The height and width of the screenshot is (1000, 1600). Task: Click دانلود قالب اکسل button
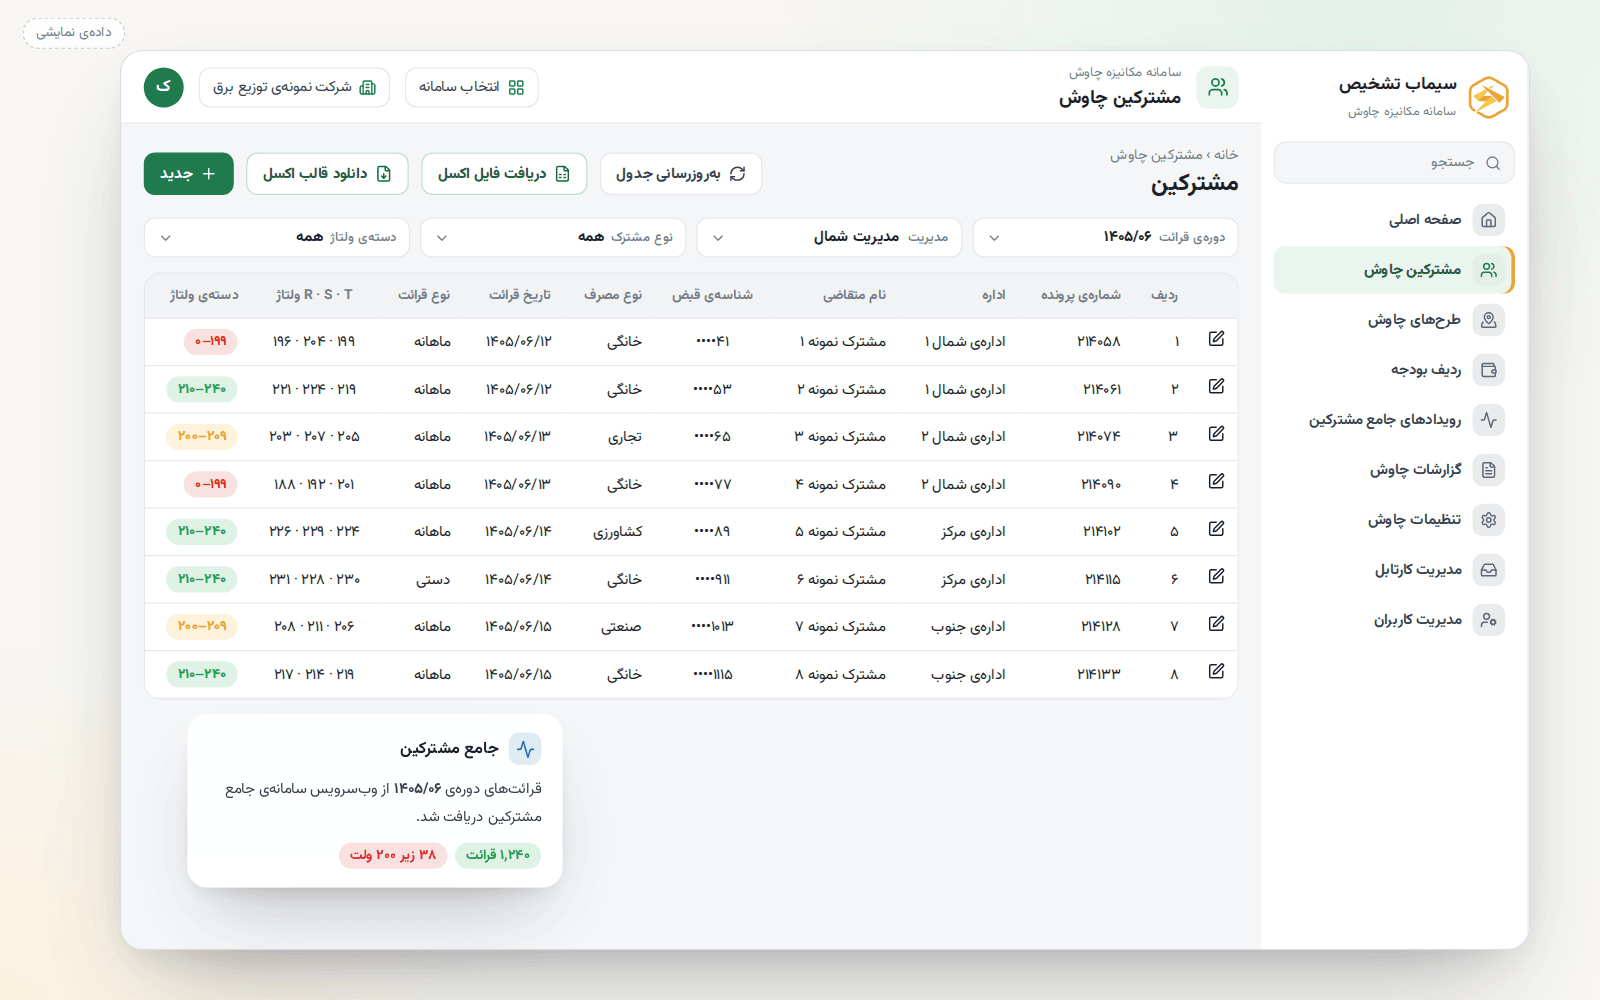coord(327,174)
